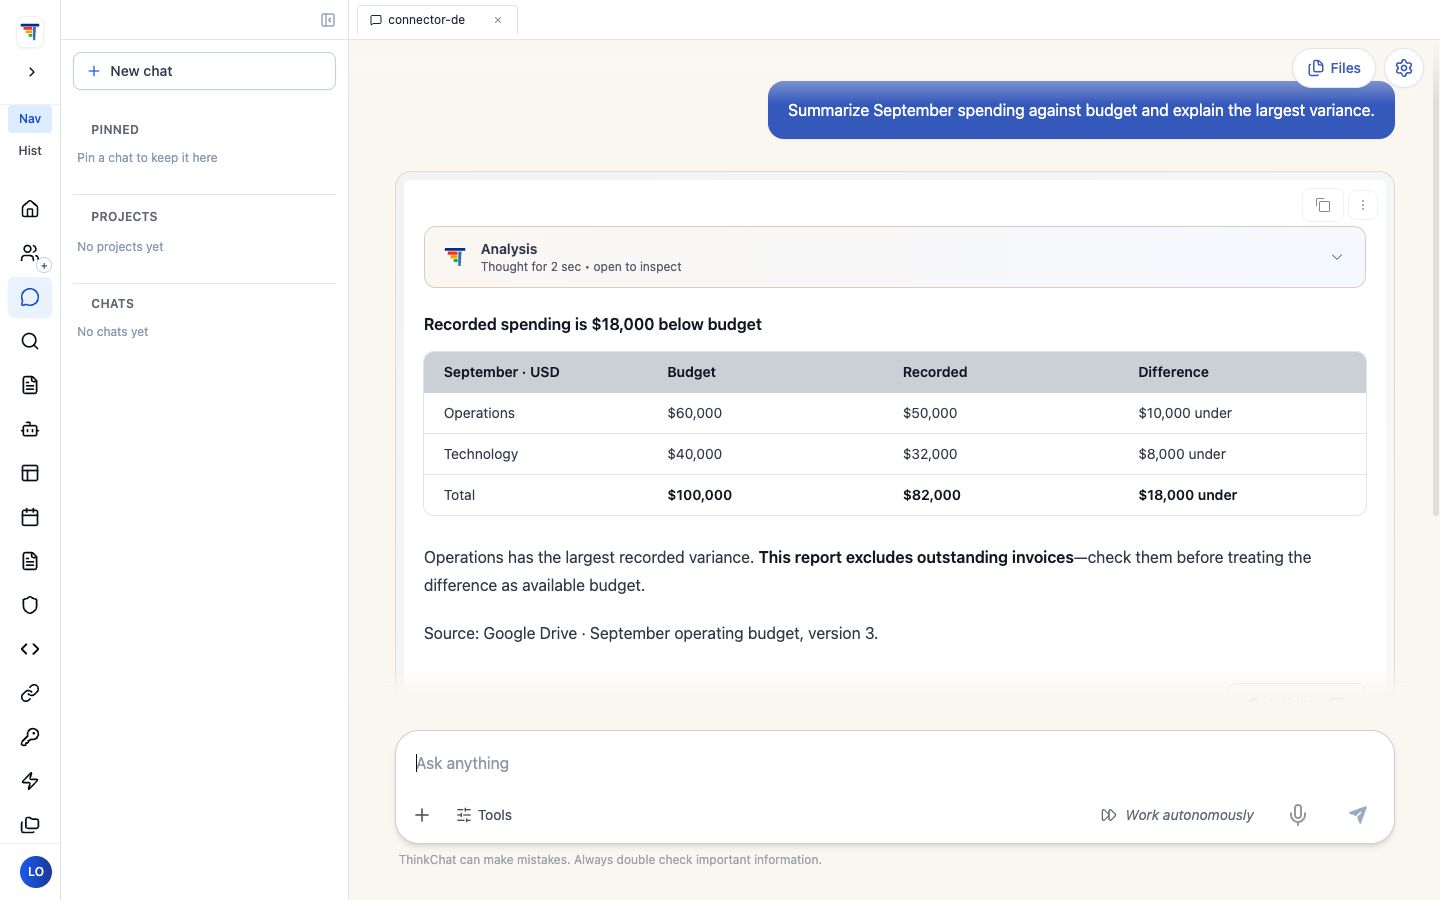Screen dimensions: 1440x900
Task: Close the connector-de tab
Action: pyautogui.click(x=498, y=20)
